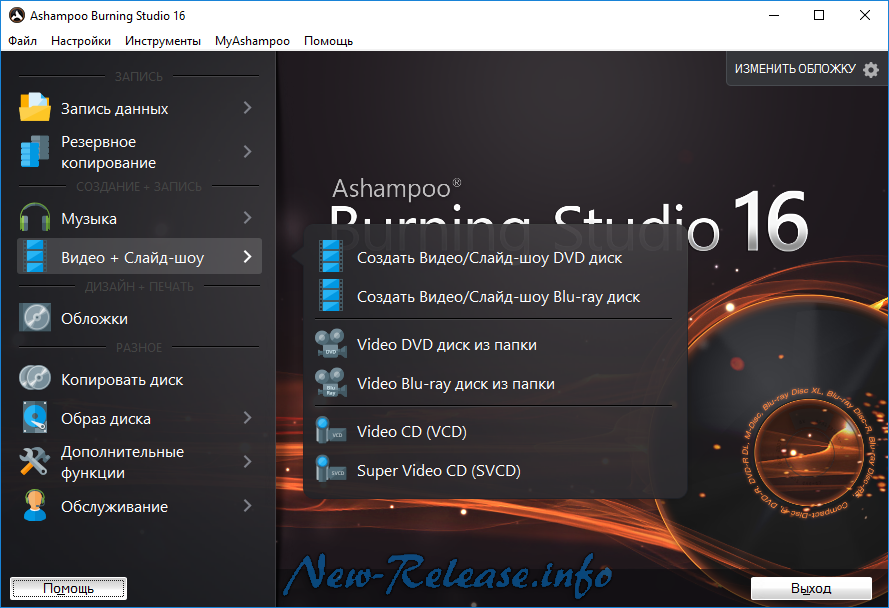889x608 pixels.
Task: Open the Помощь menu in the menu bar
Action: click(328, 41)
